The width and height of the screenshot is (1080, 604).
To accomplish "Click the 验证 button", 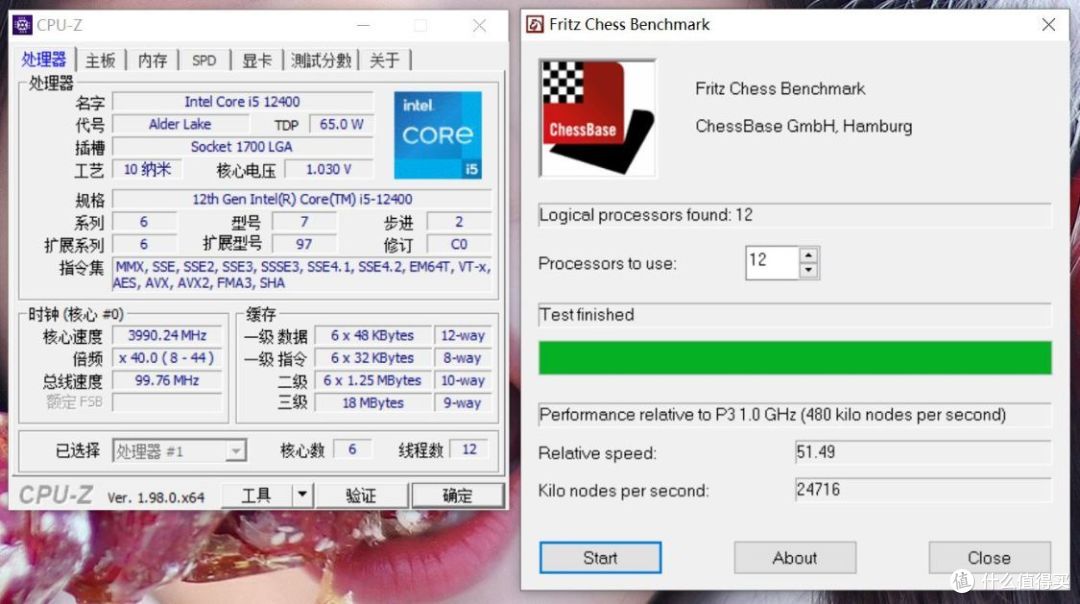I will click(360, 494).
